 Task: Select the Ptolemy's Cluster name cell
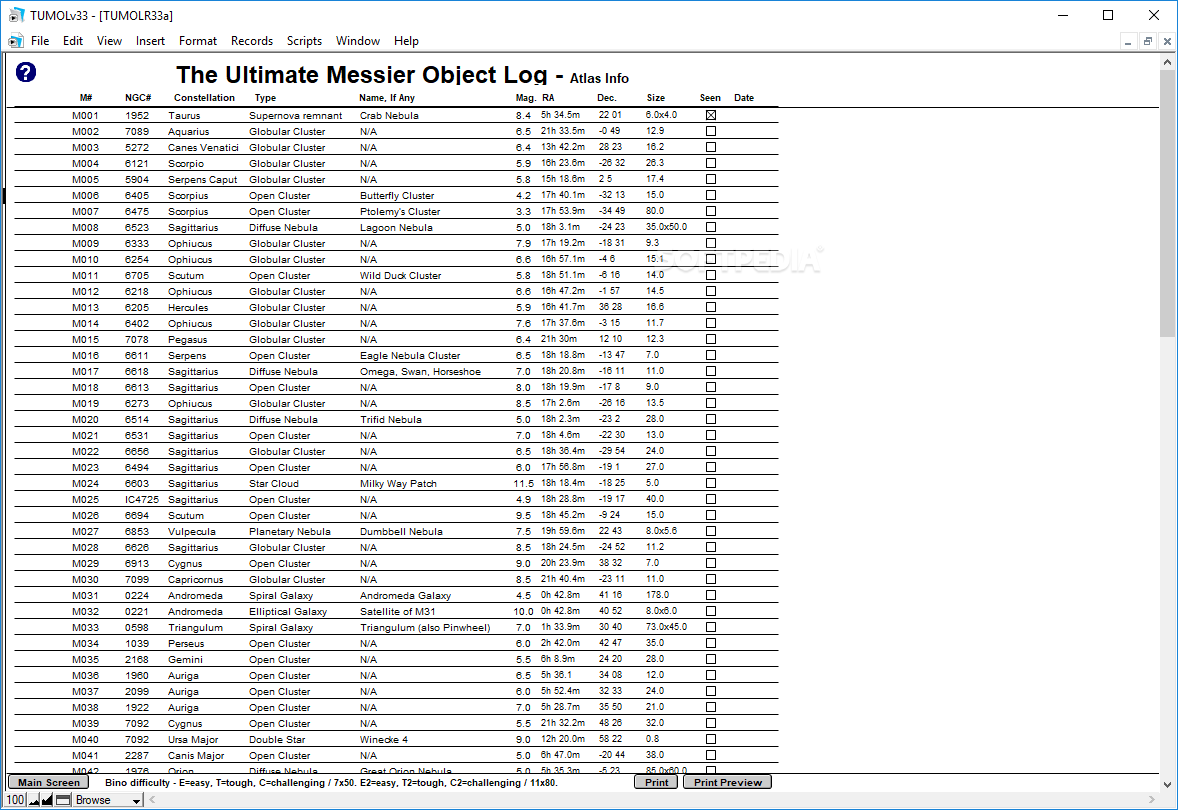click(x=400, y=211)
